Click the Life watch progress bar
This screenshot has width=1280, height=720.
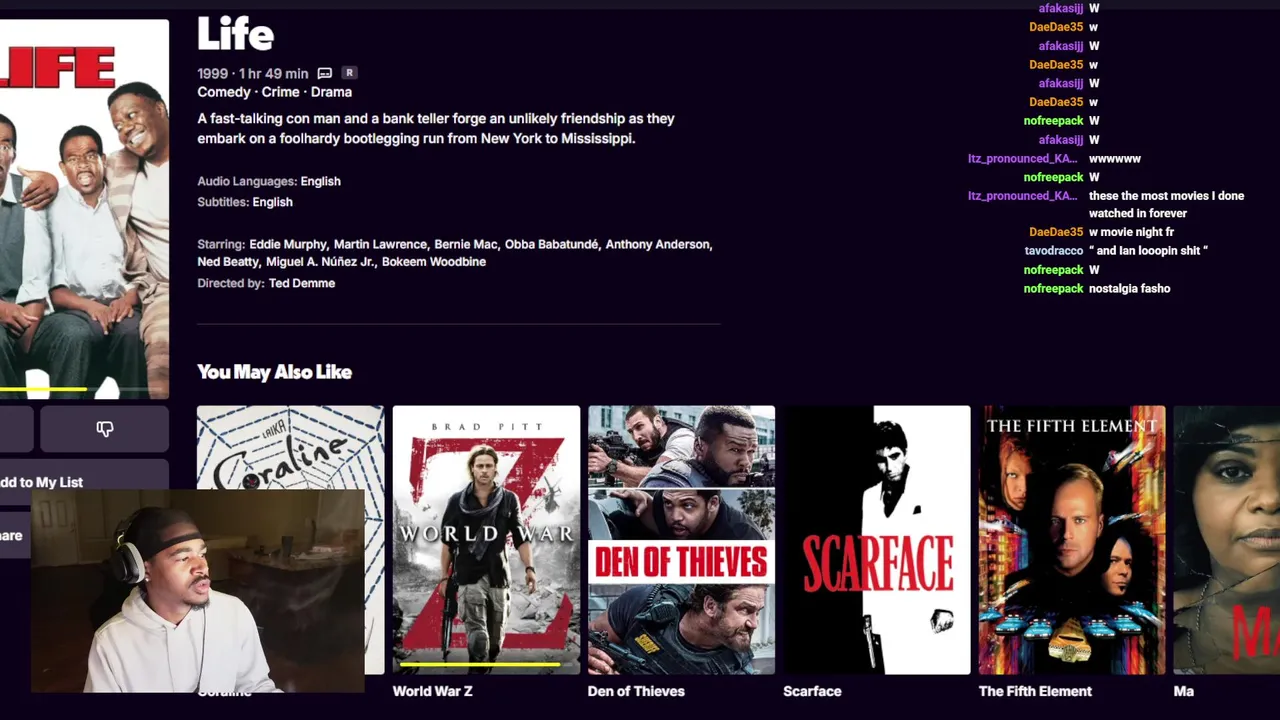(84, 388)
